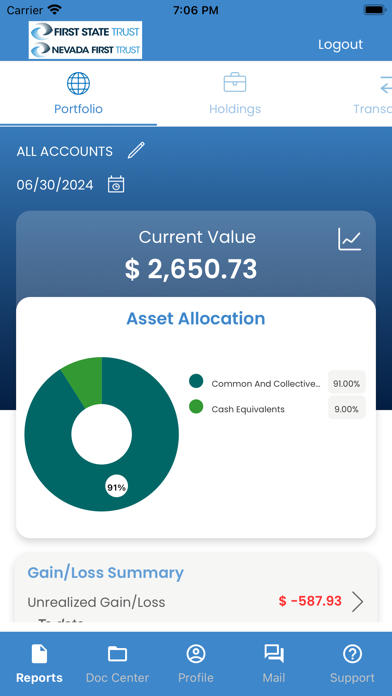Edit account selection with pencil icon
392x696 pixels.
[x=136, y=150]
